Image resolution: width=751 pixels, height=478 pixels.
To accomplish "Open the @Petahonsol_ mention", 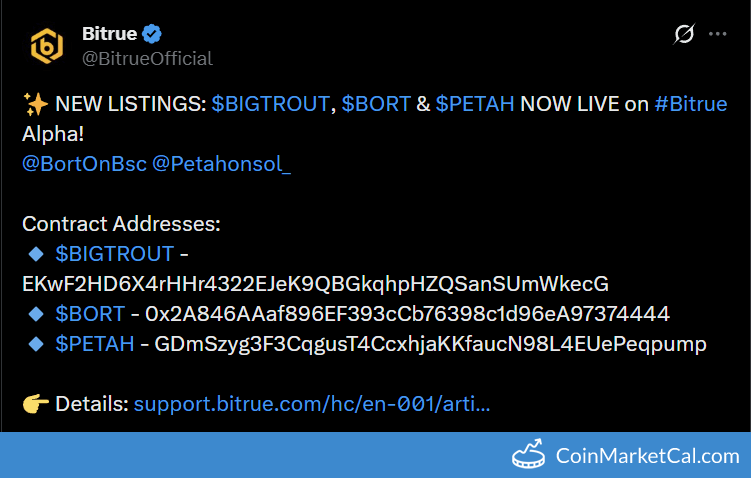I will 221,163.
